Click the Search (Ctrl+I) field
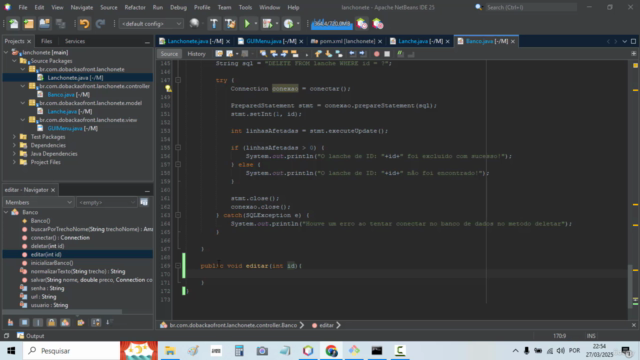This screenshot has width=640, height=360. point(531,7)
